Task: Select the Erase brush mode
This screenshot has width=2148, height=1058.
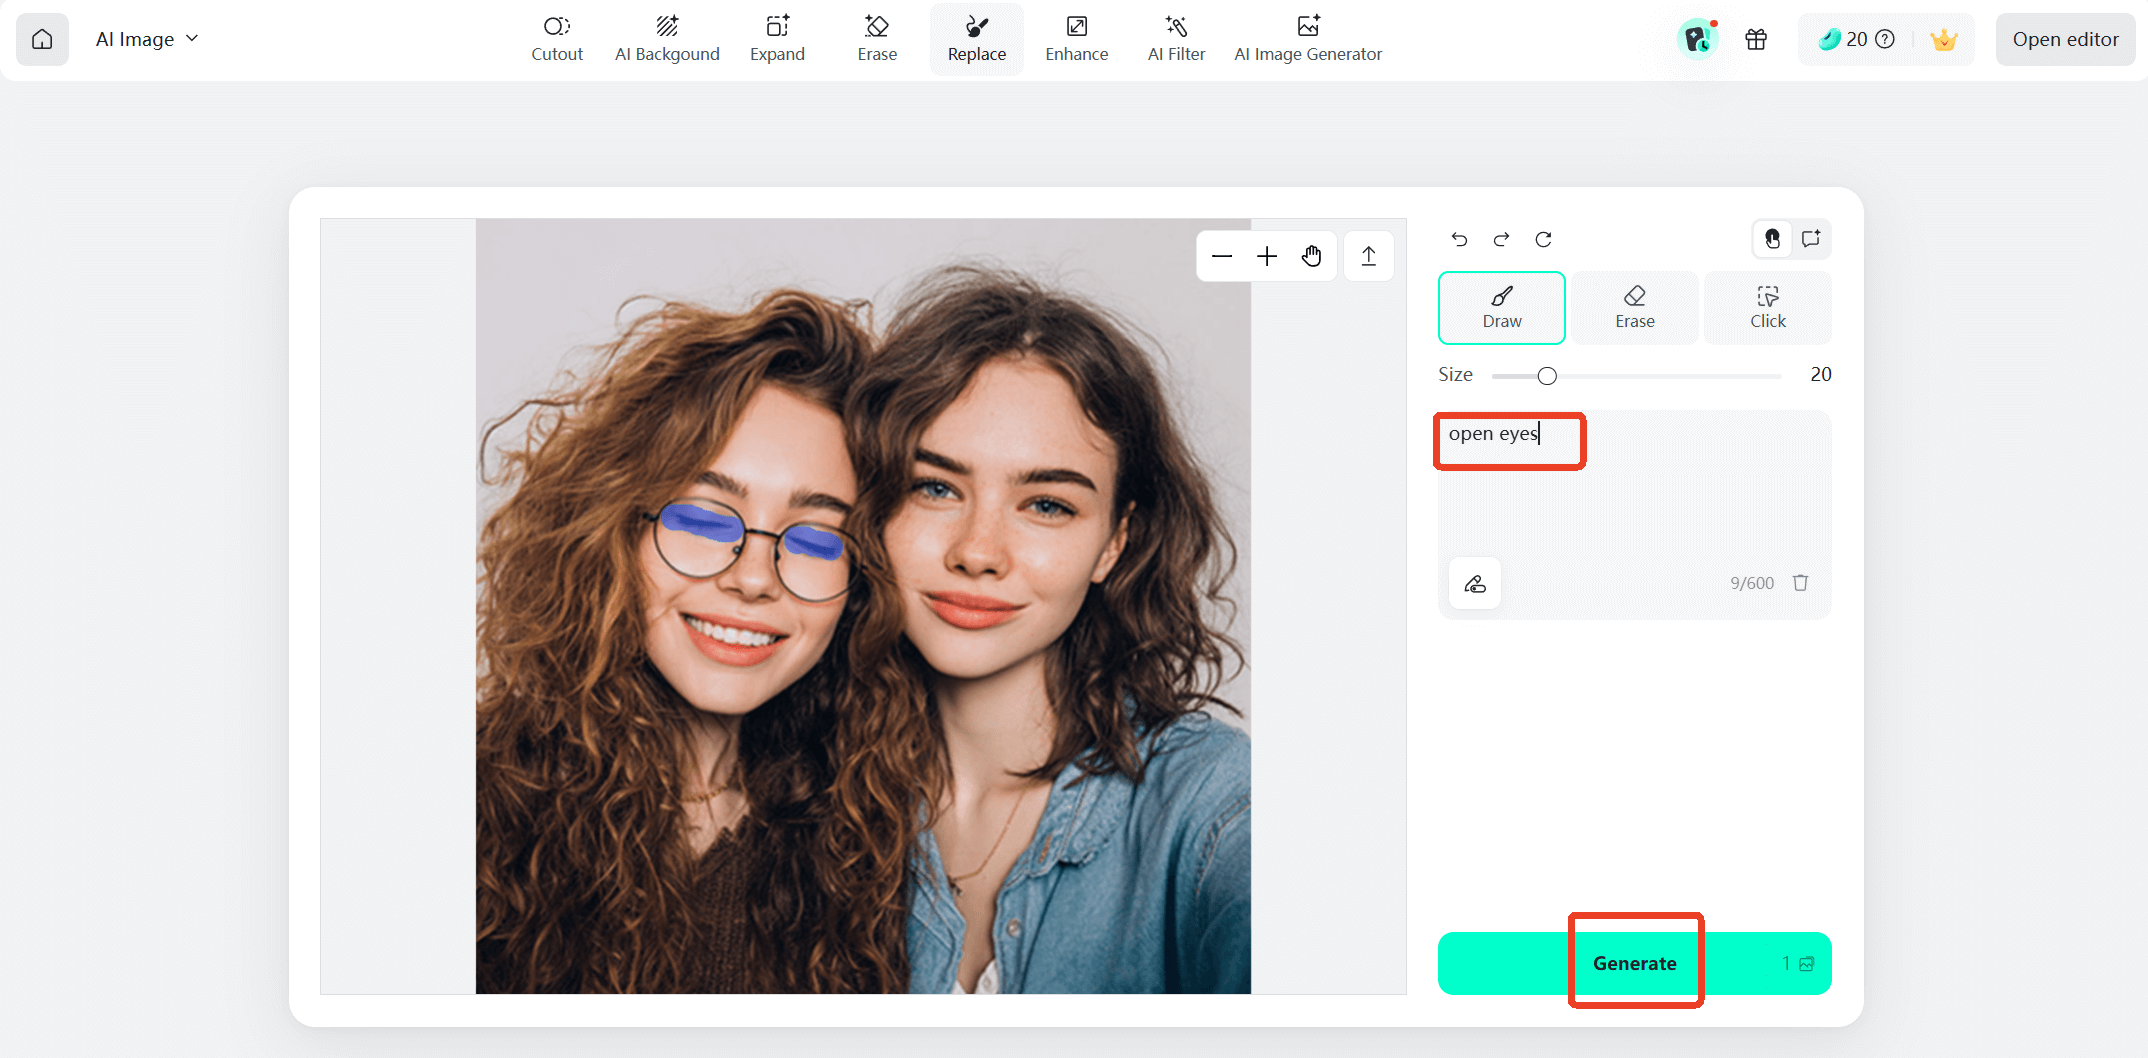Action: pyautogui.click(x=1634, y=307)
